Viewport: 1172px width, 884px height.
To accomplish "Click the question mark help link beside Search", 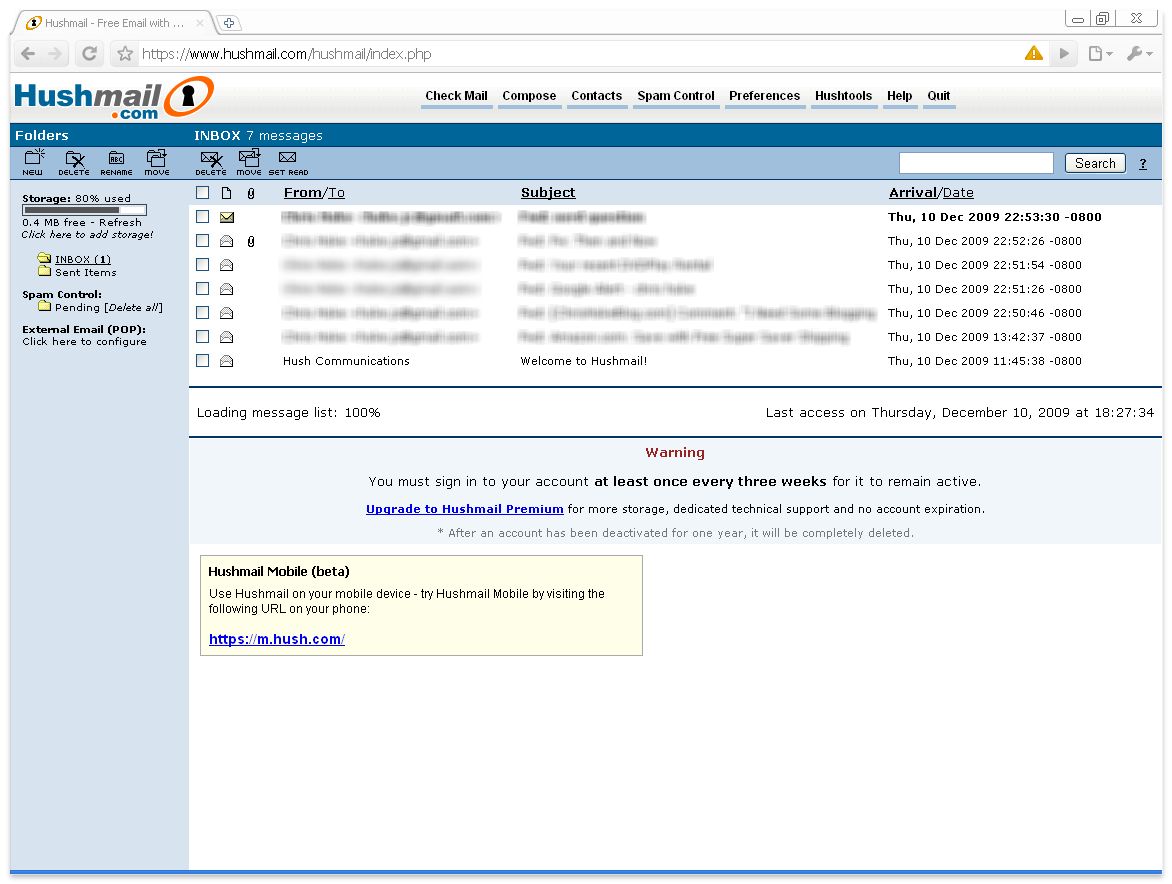I will [x=1143, y=164].
